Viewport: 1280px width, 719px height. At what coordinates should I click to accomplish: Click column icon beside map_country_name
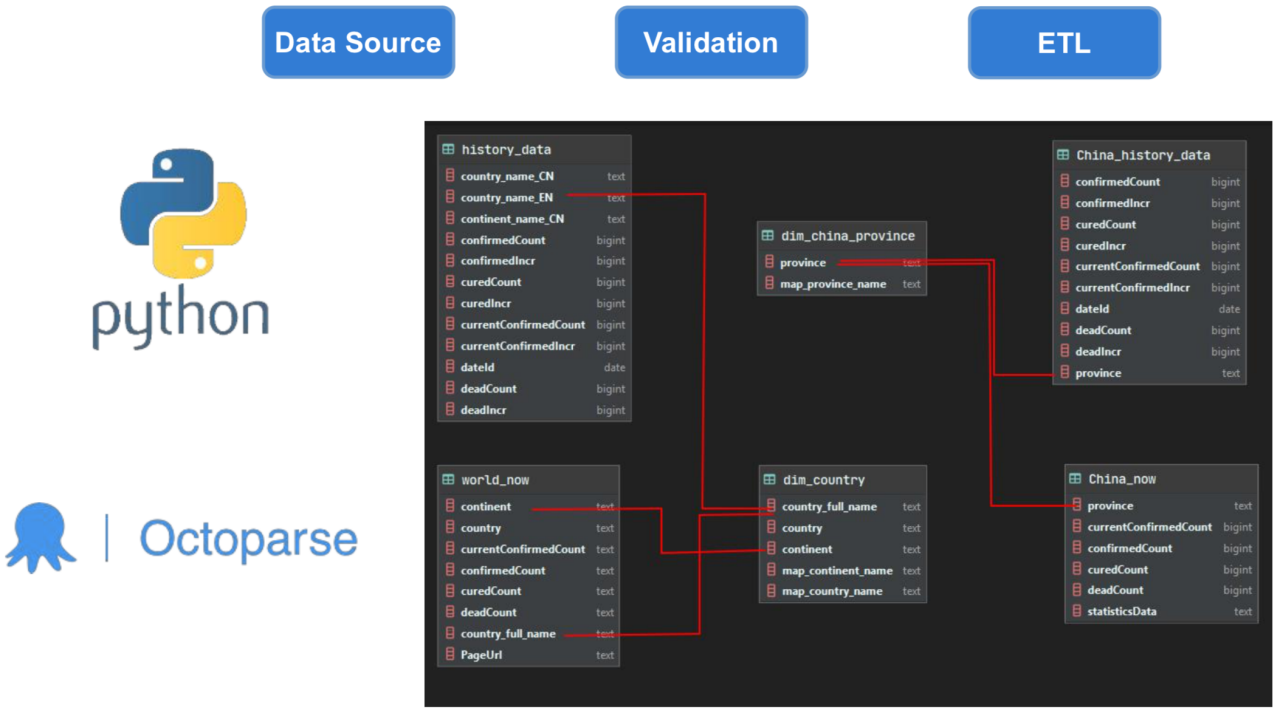[x=769, y=592]
